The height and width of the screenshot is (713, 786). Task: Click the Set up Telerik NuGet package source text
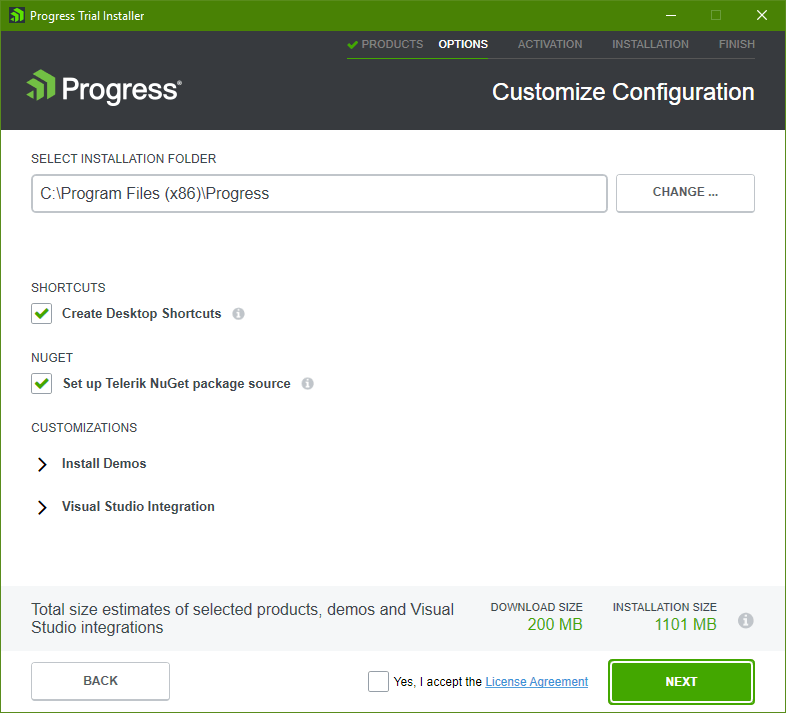(176, 384)
